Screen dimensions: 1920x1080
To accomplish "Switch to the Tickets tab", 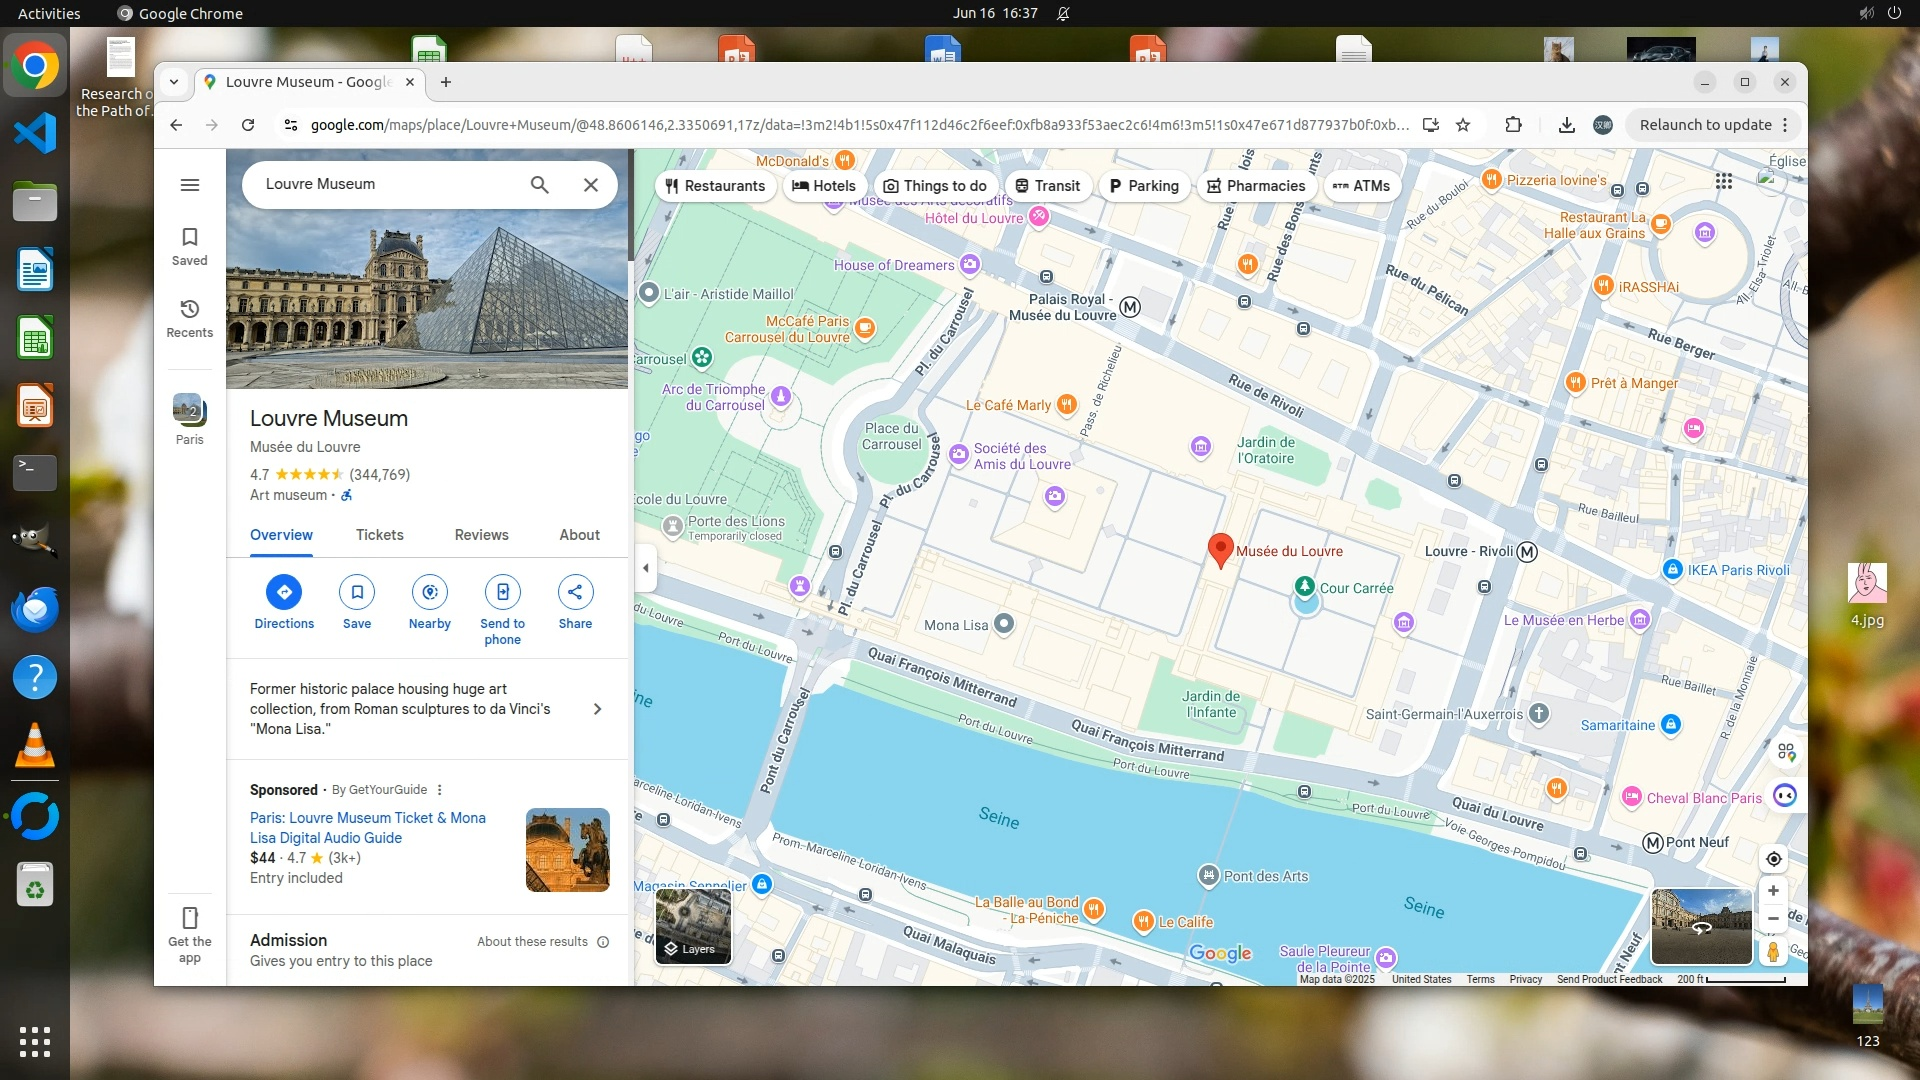I will (379, 535).
